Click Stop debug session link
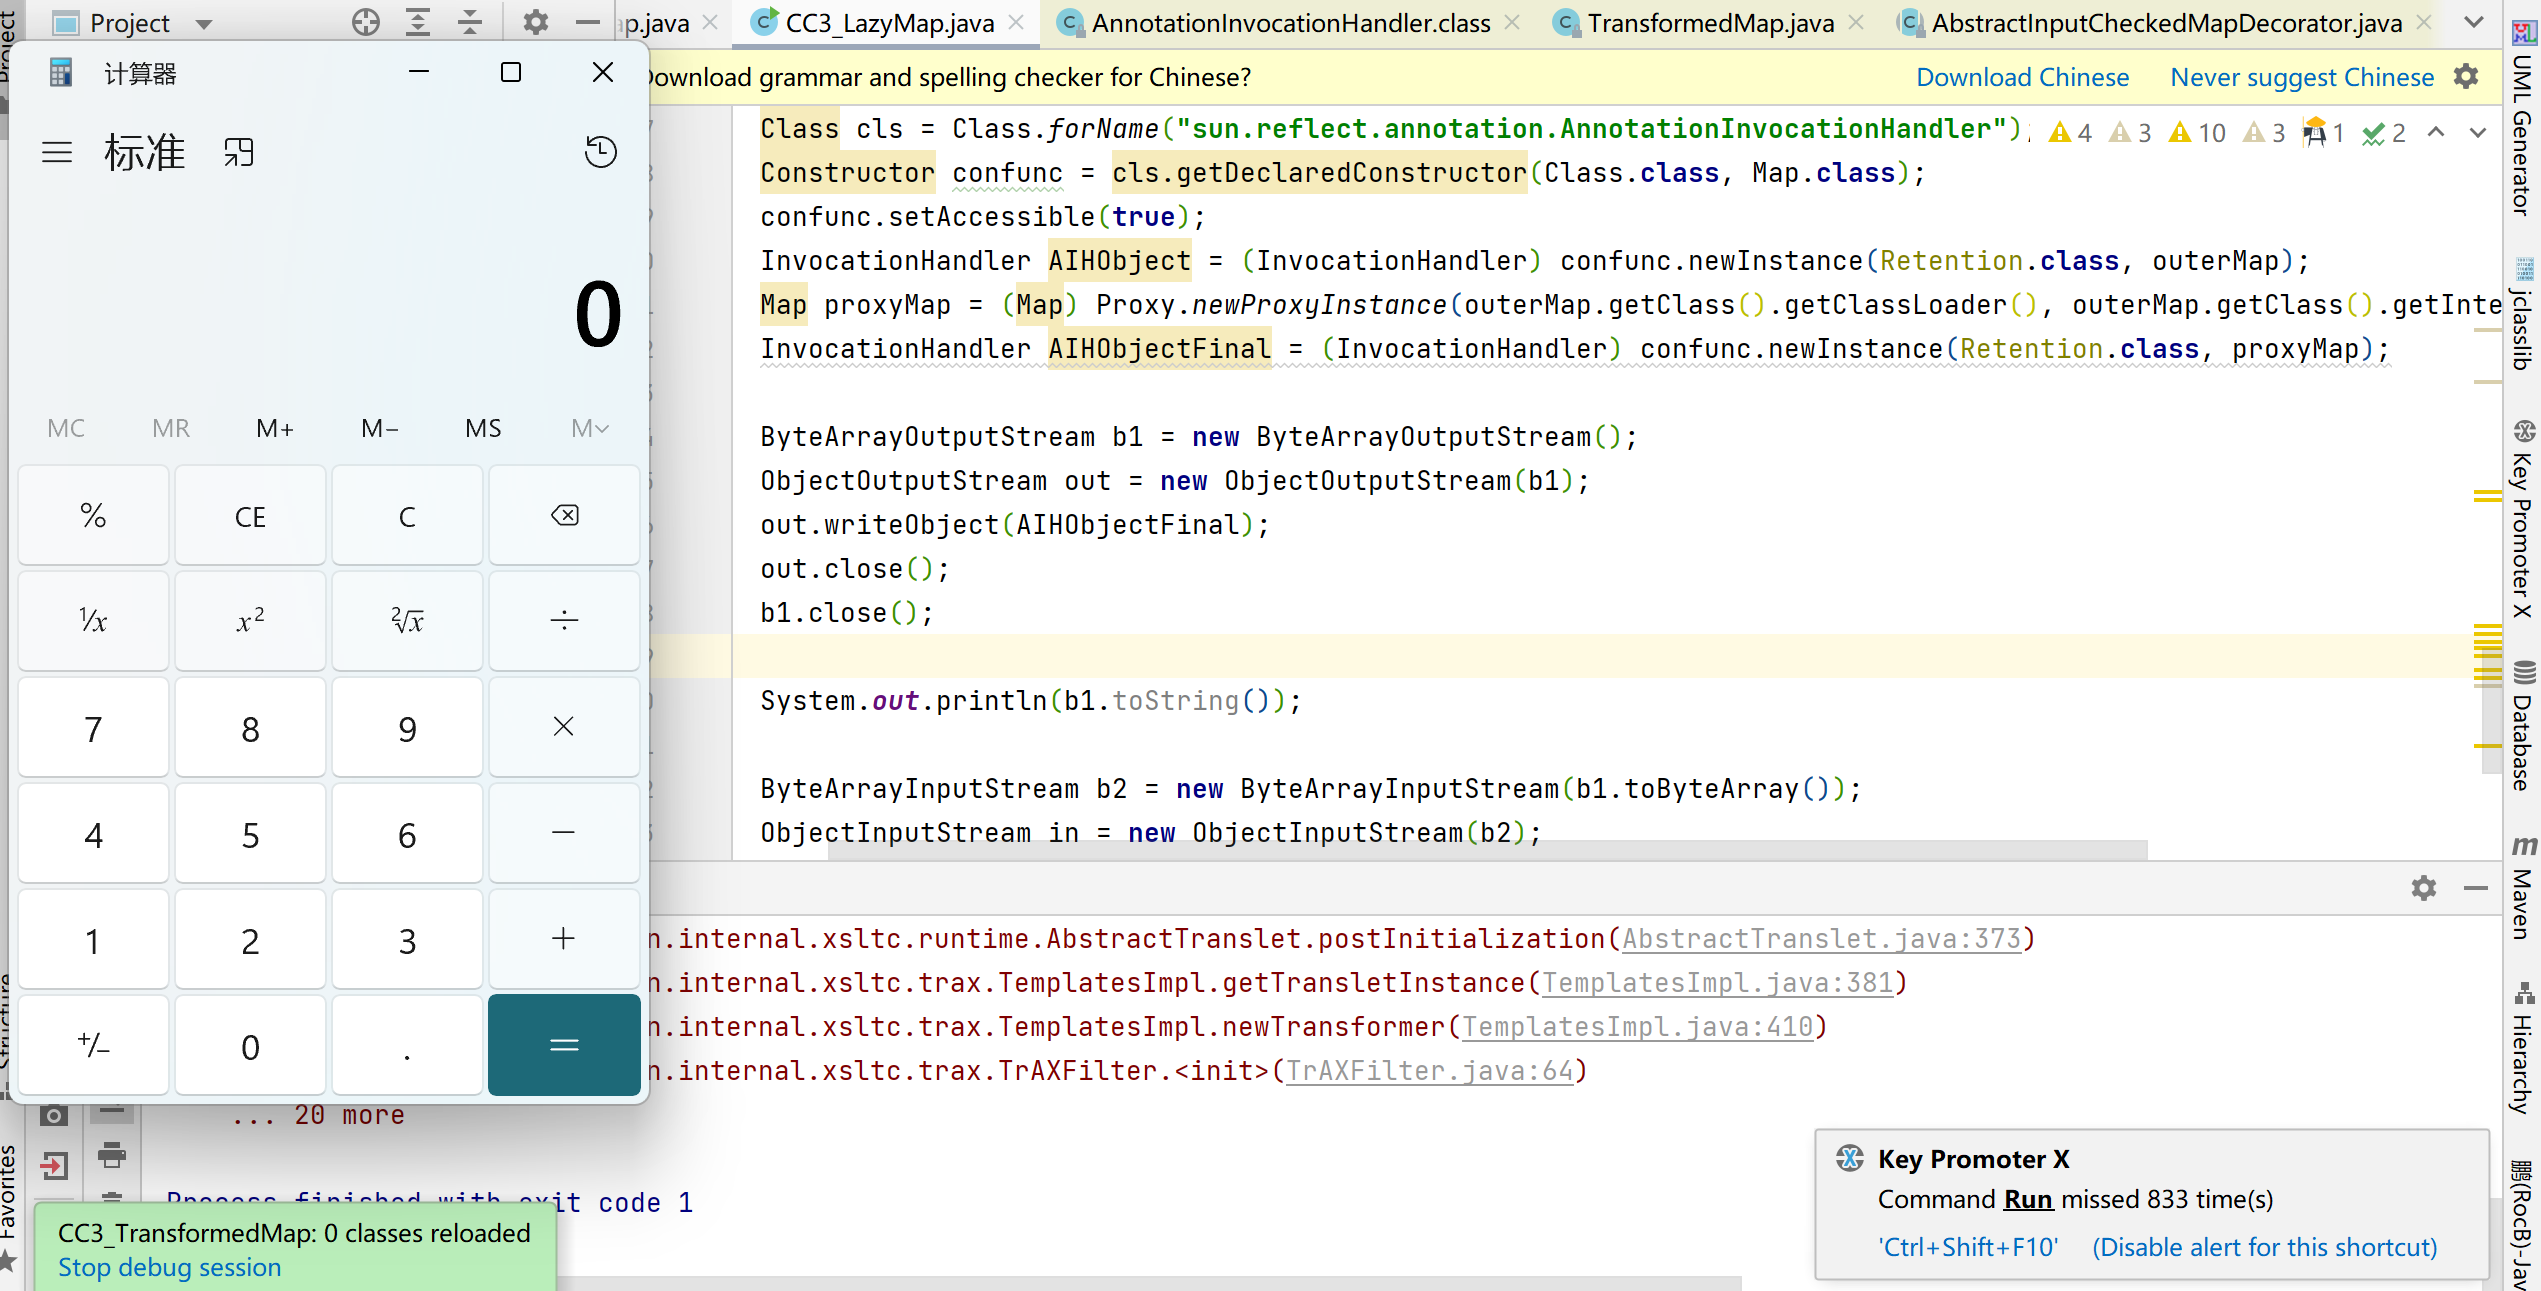This screenshot has height=1291, width=2541. point(169,1267)
